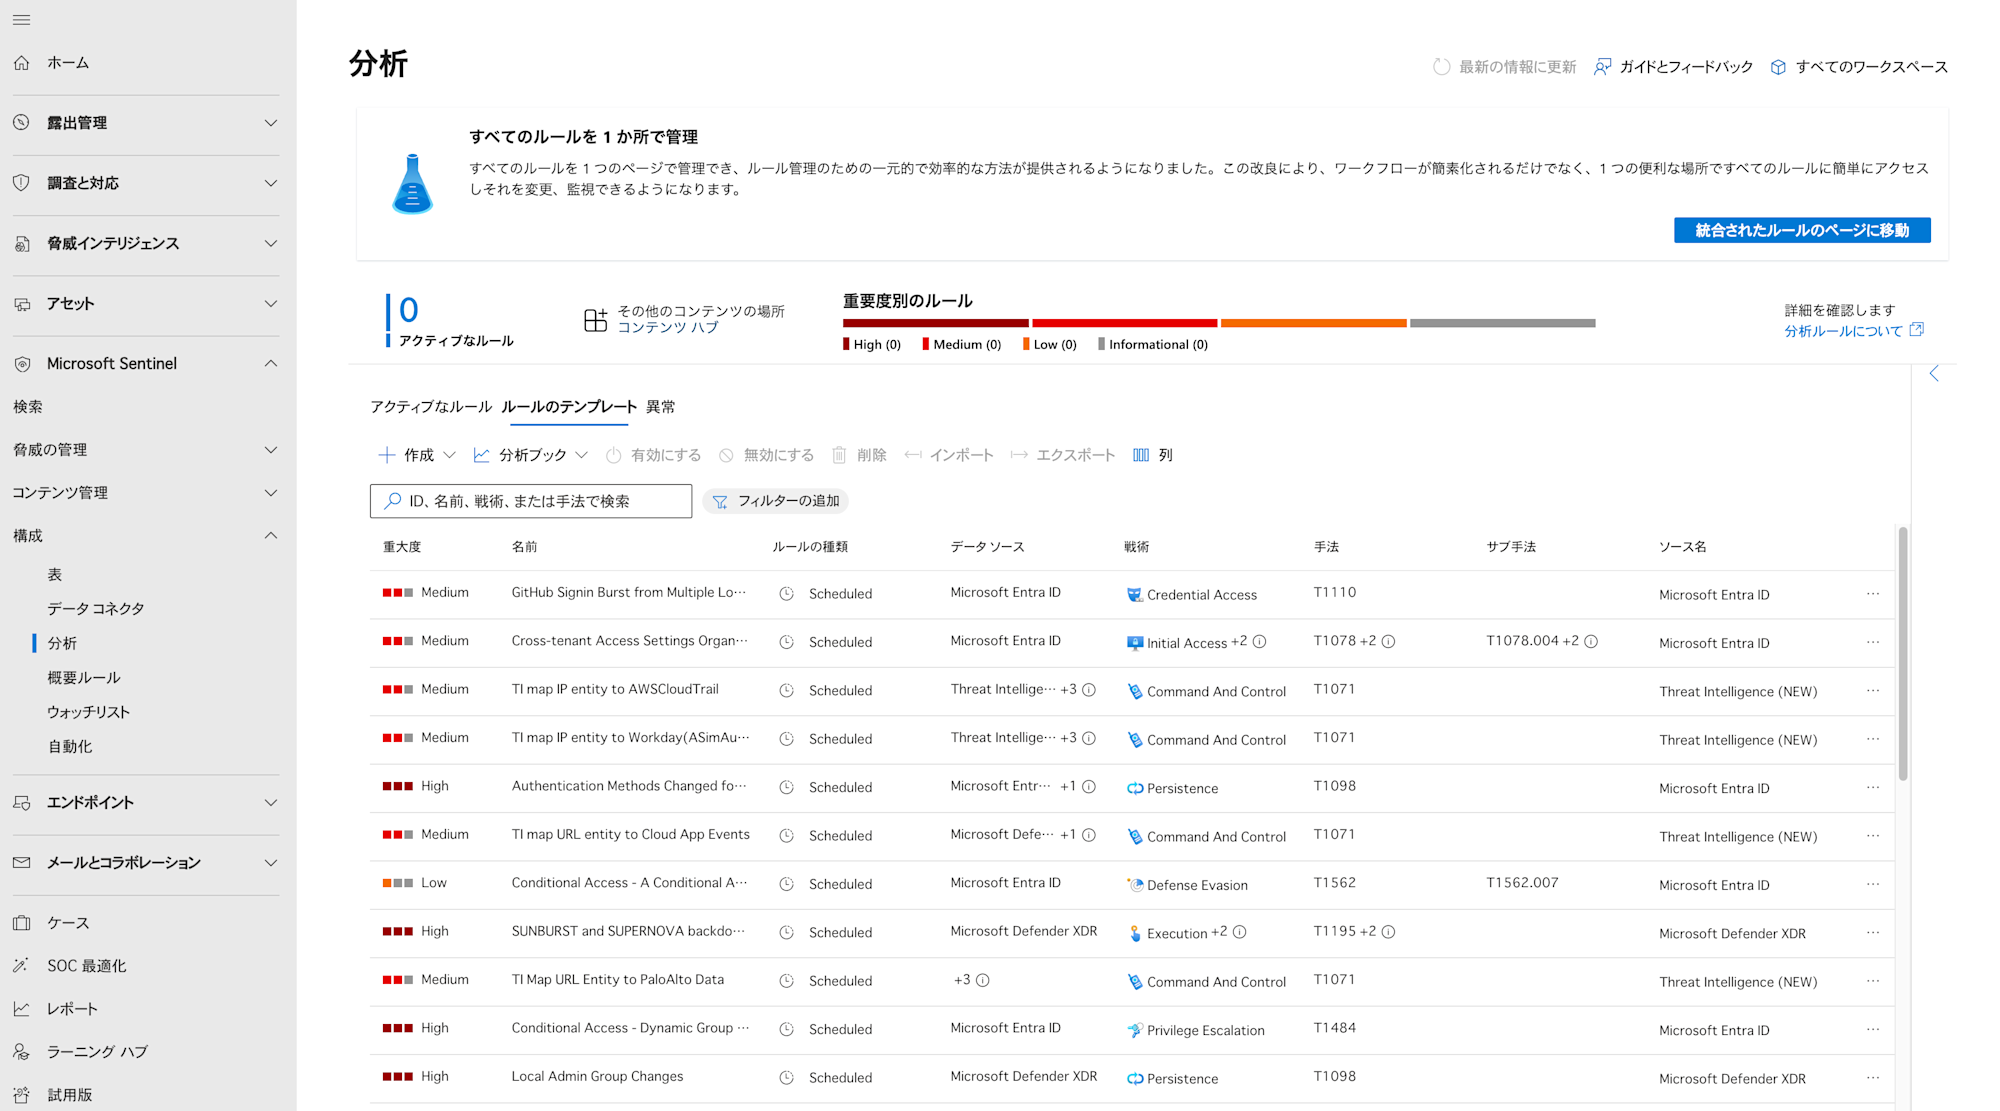Expand the アセット section chevron

[x=271, y=303]
